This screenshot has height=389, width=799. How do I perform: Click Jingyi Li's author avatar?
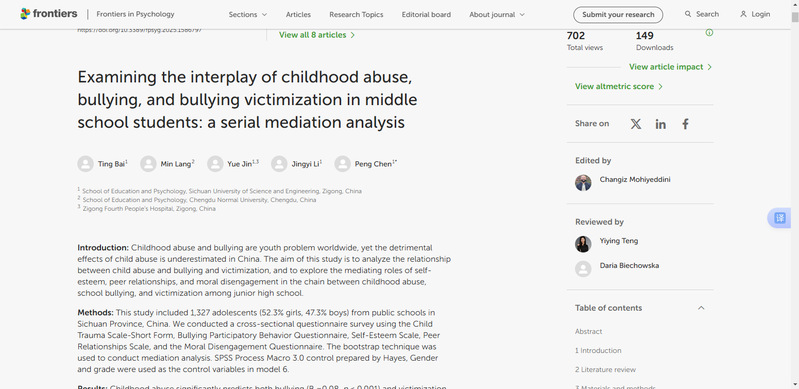(279, 164)
